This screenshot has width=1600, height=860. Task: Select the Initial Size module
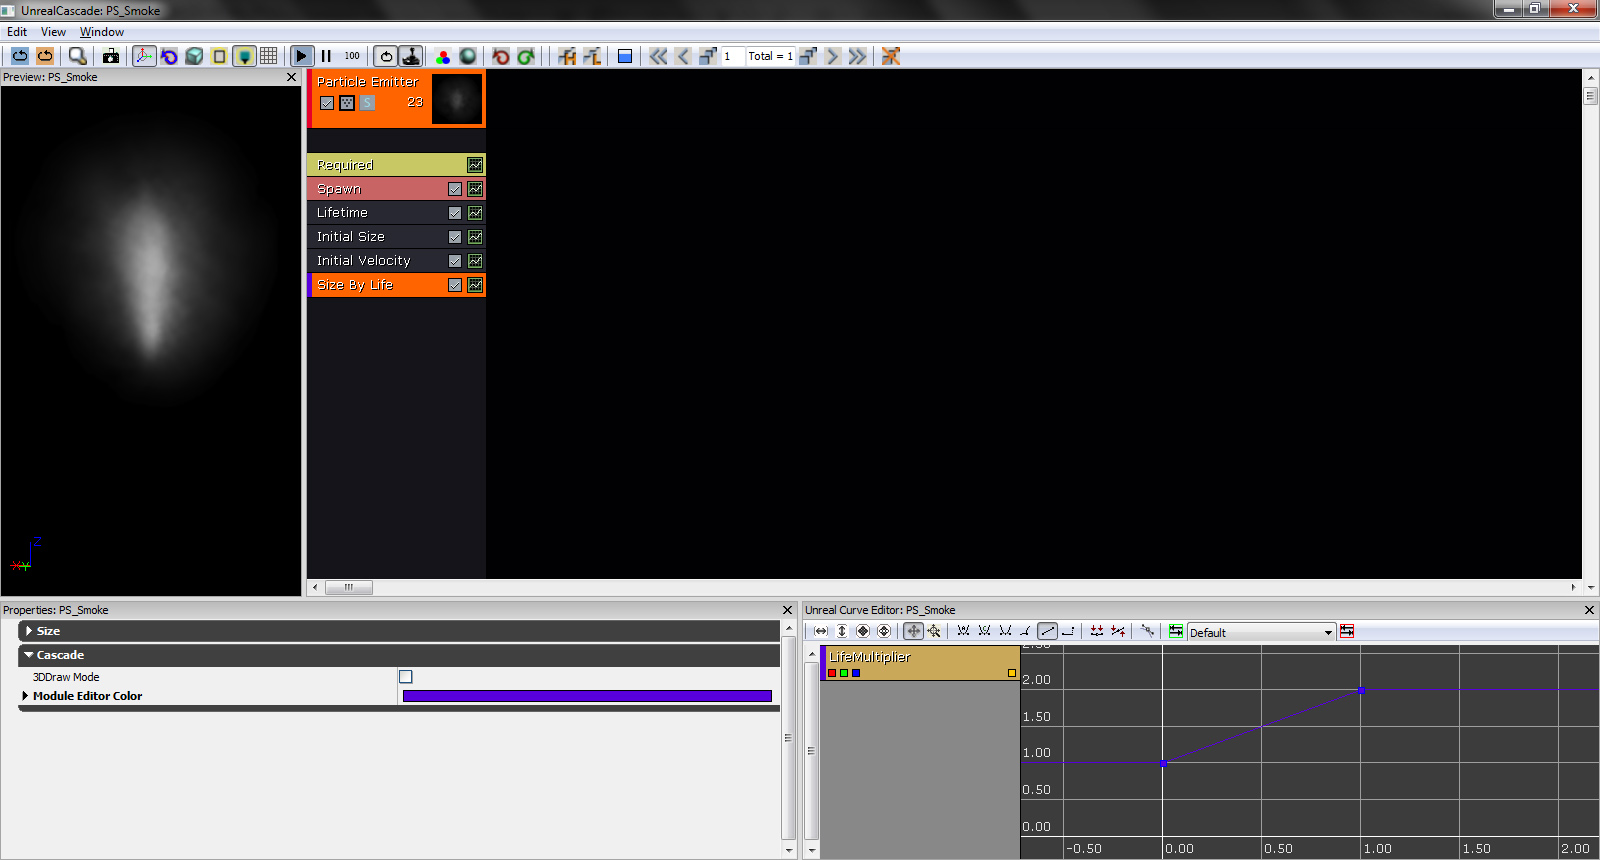(350, 237)
